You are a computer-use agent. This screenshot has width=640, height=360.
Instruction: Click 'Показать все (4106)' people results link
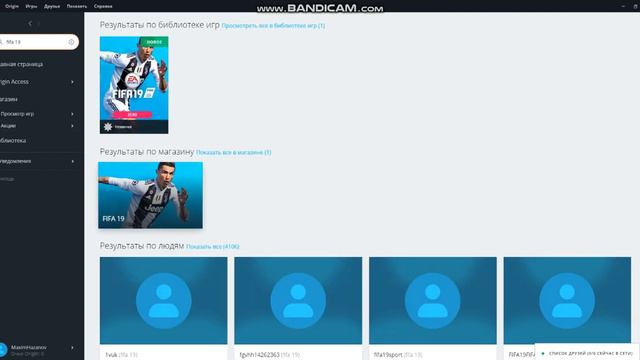pos(213,247)
